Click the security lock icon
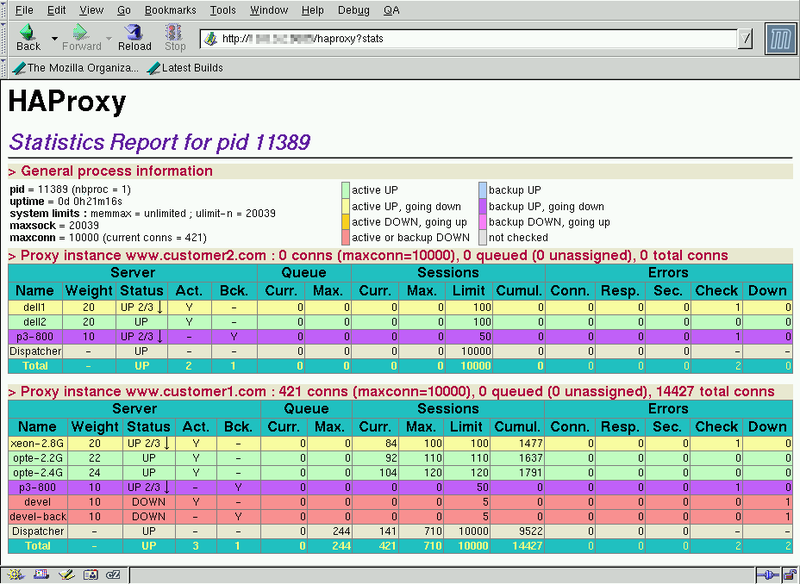The width and height of the screenshot is (800, 584). tap(789, 575)
